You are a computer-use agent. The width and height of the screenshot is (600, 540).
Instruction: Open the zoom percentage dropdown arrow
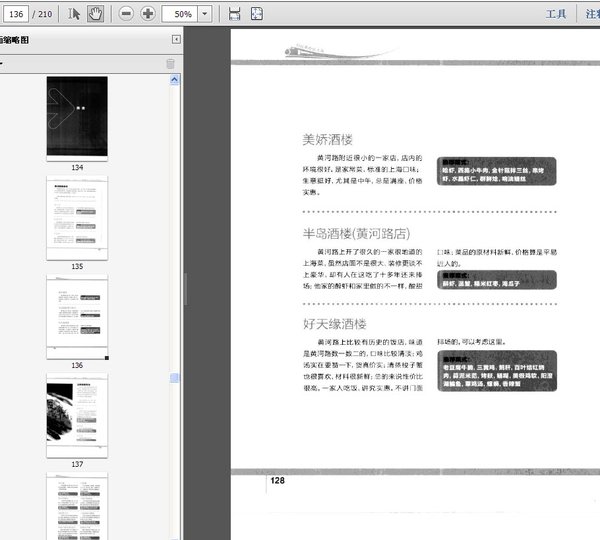pos(205,14)
